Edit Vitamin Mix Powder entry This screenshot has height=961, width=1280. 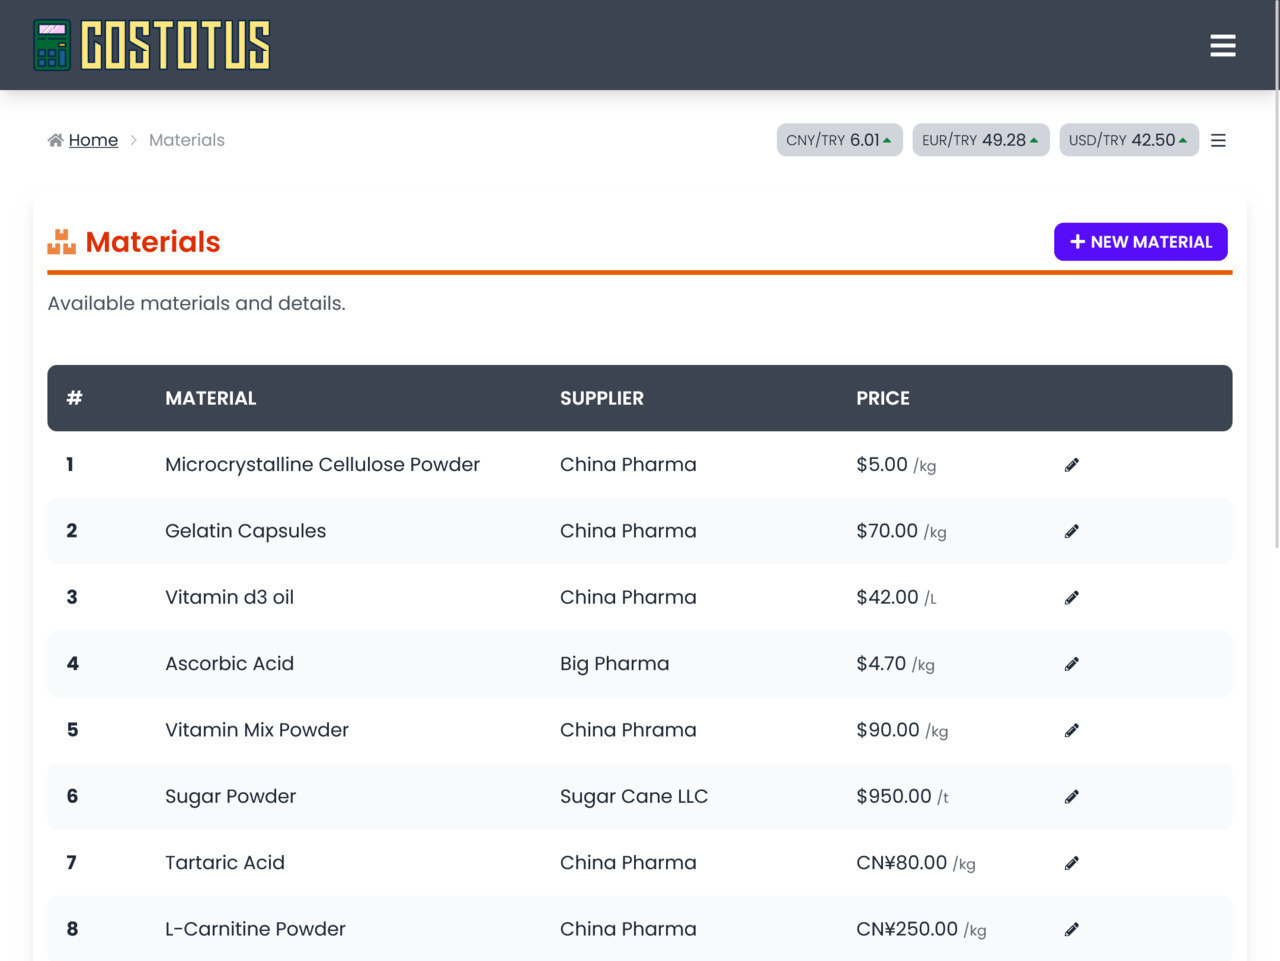[x=1071, y=730]
